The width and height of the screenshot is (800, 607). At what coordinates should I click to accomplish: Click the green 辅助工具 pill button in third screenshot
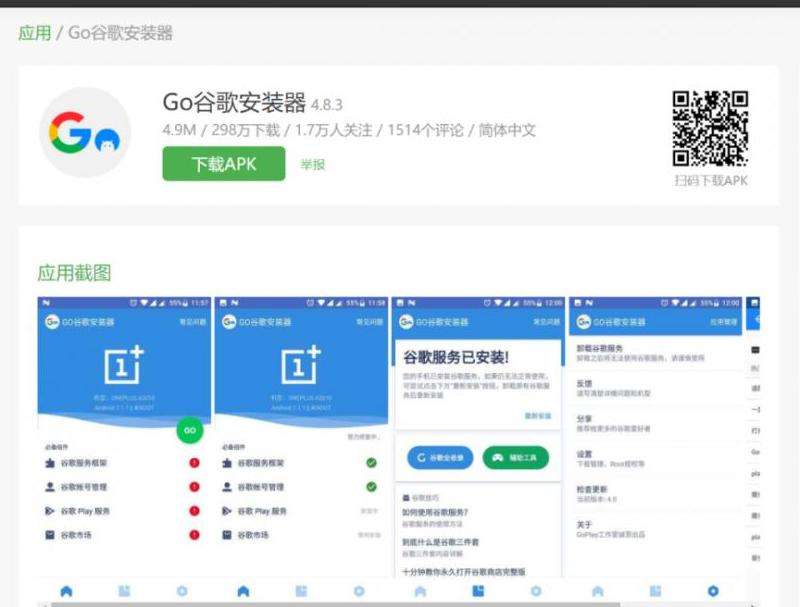(x=515, y=458)
